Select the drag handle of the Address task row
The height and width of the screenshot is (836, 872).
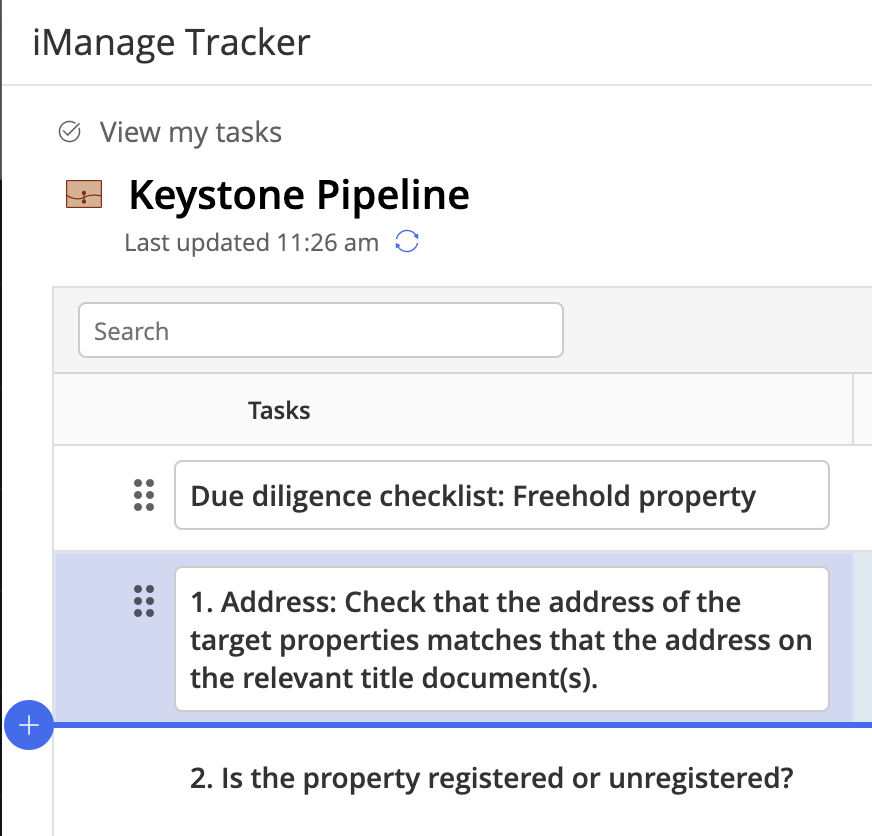coord(144,601)
